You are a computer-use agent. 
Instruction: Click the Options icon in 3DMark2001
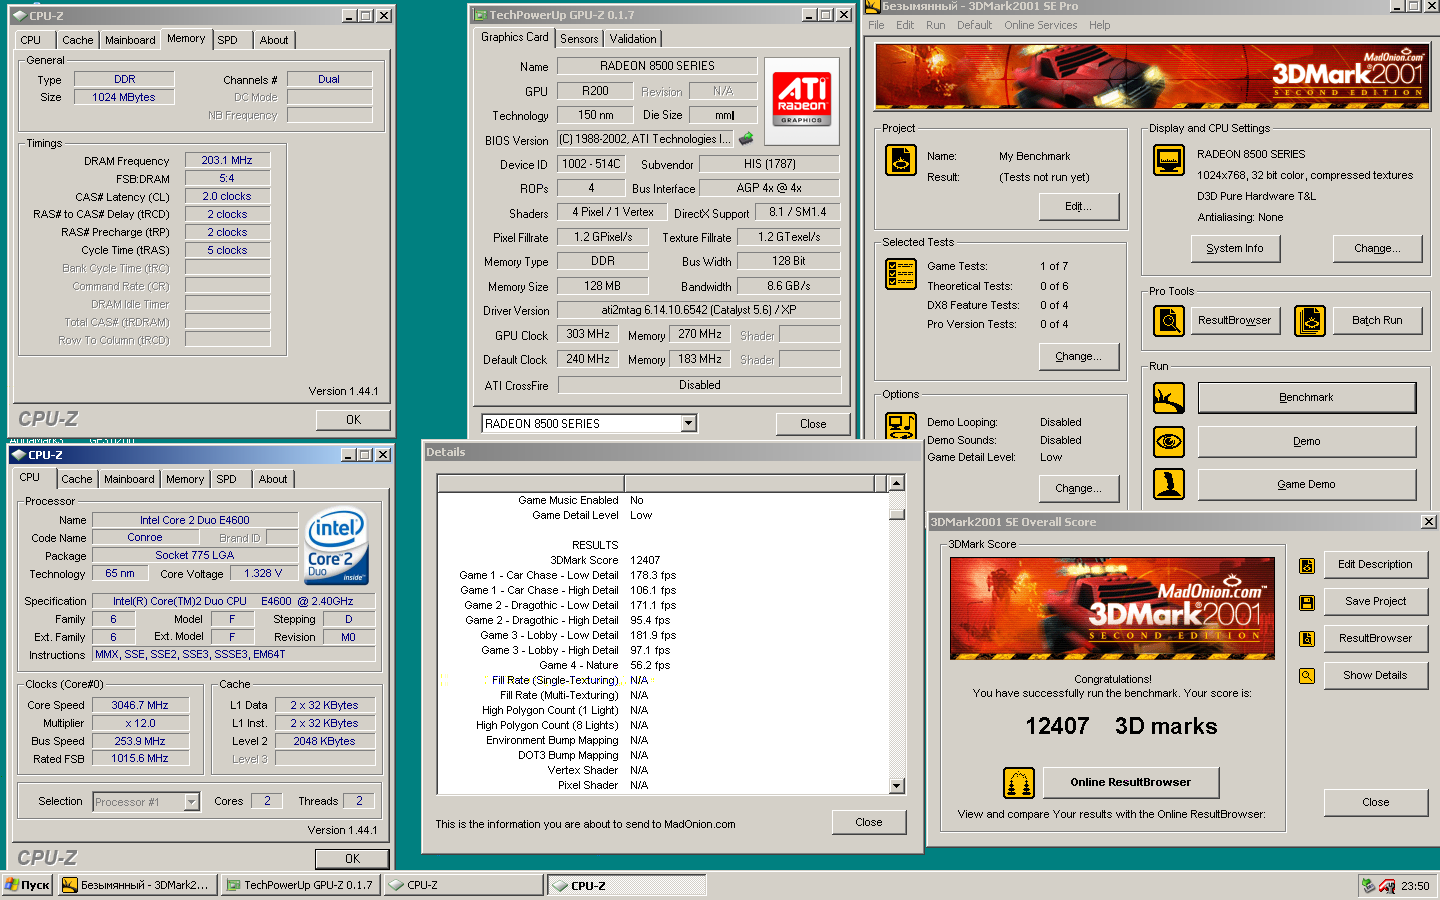point(901,425)
